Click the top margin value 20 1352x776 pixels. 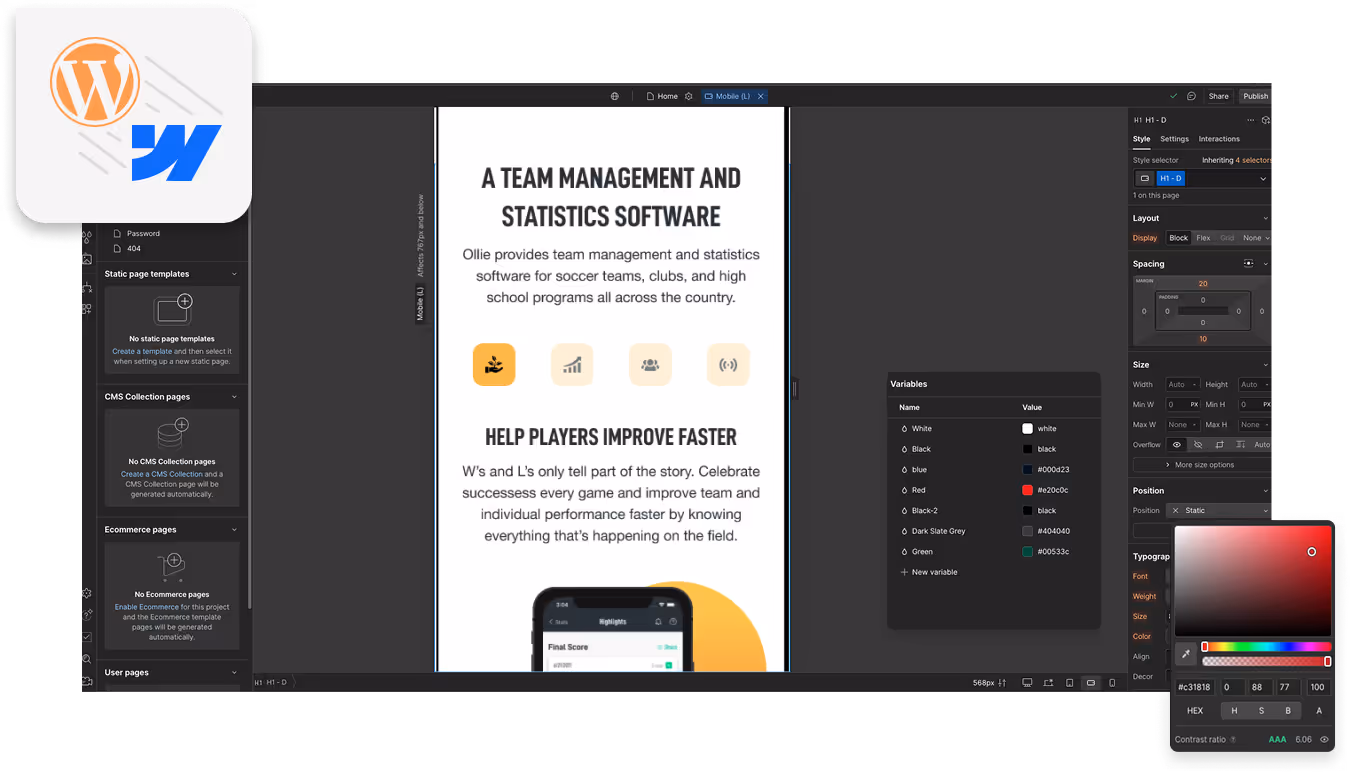click(x=1203, y=284)
